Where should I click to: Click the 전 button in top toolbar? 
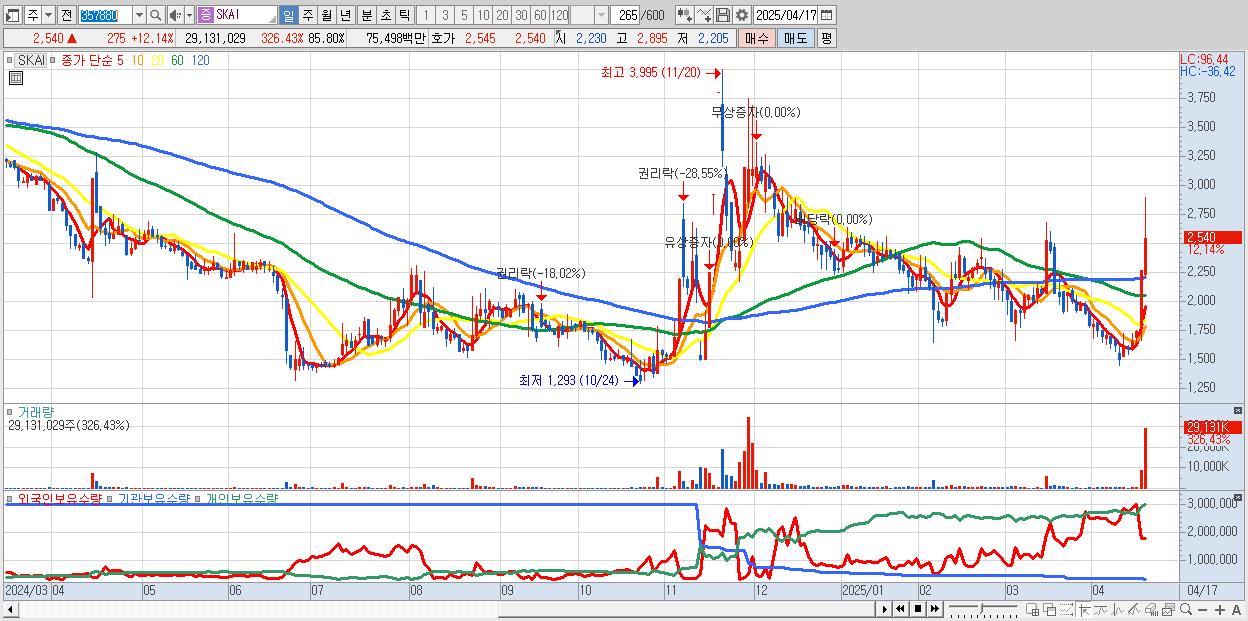[66, 15]
